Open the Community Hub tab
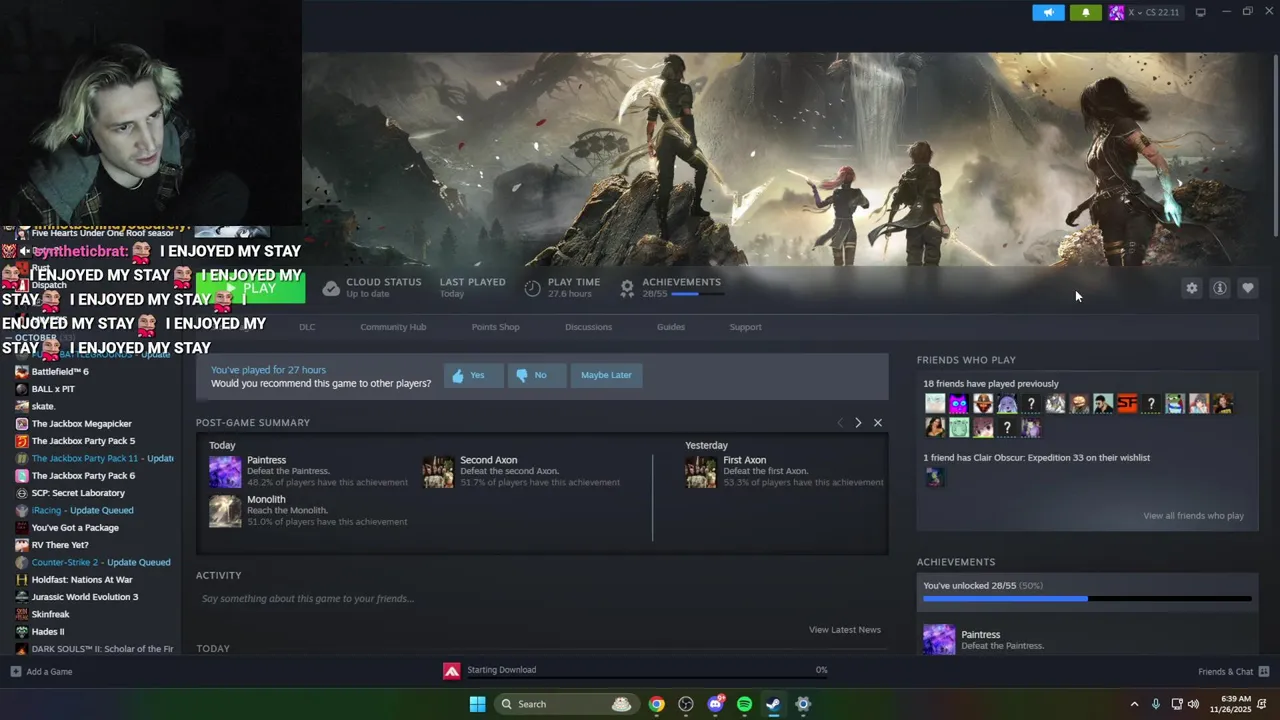The image size is (1280, 720). click(393, 327)
